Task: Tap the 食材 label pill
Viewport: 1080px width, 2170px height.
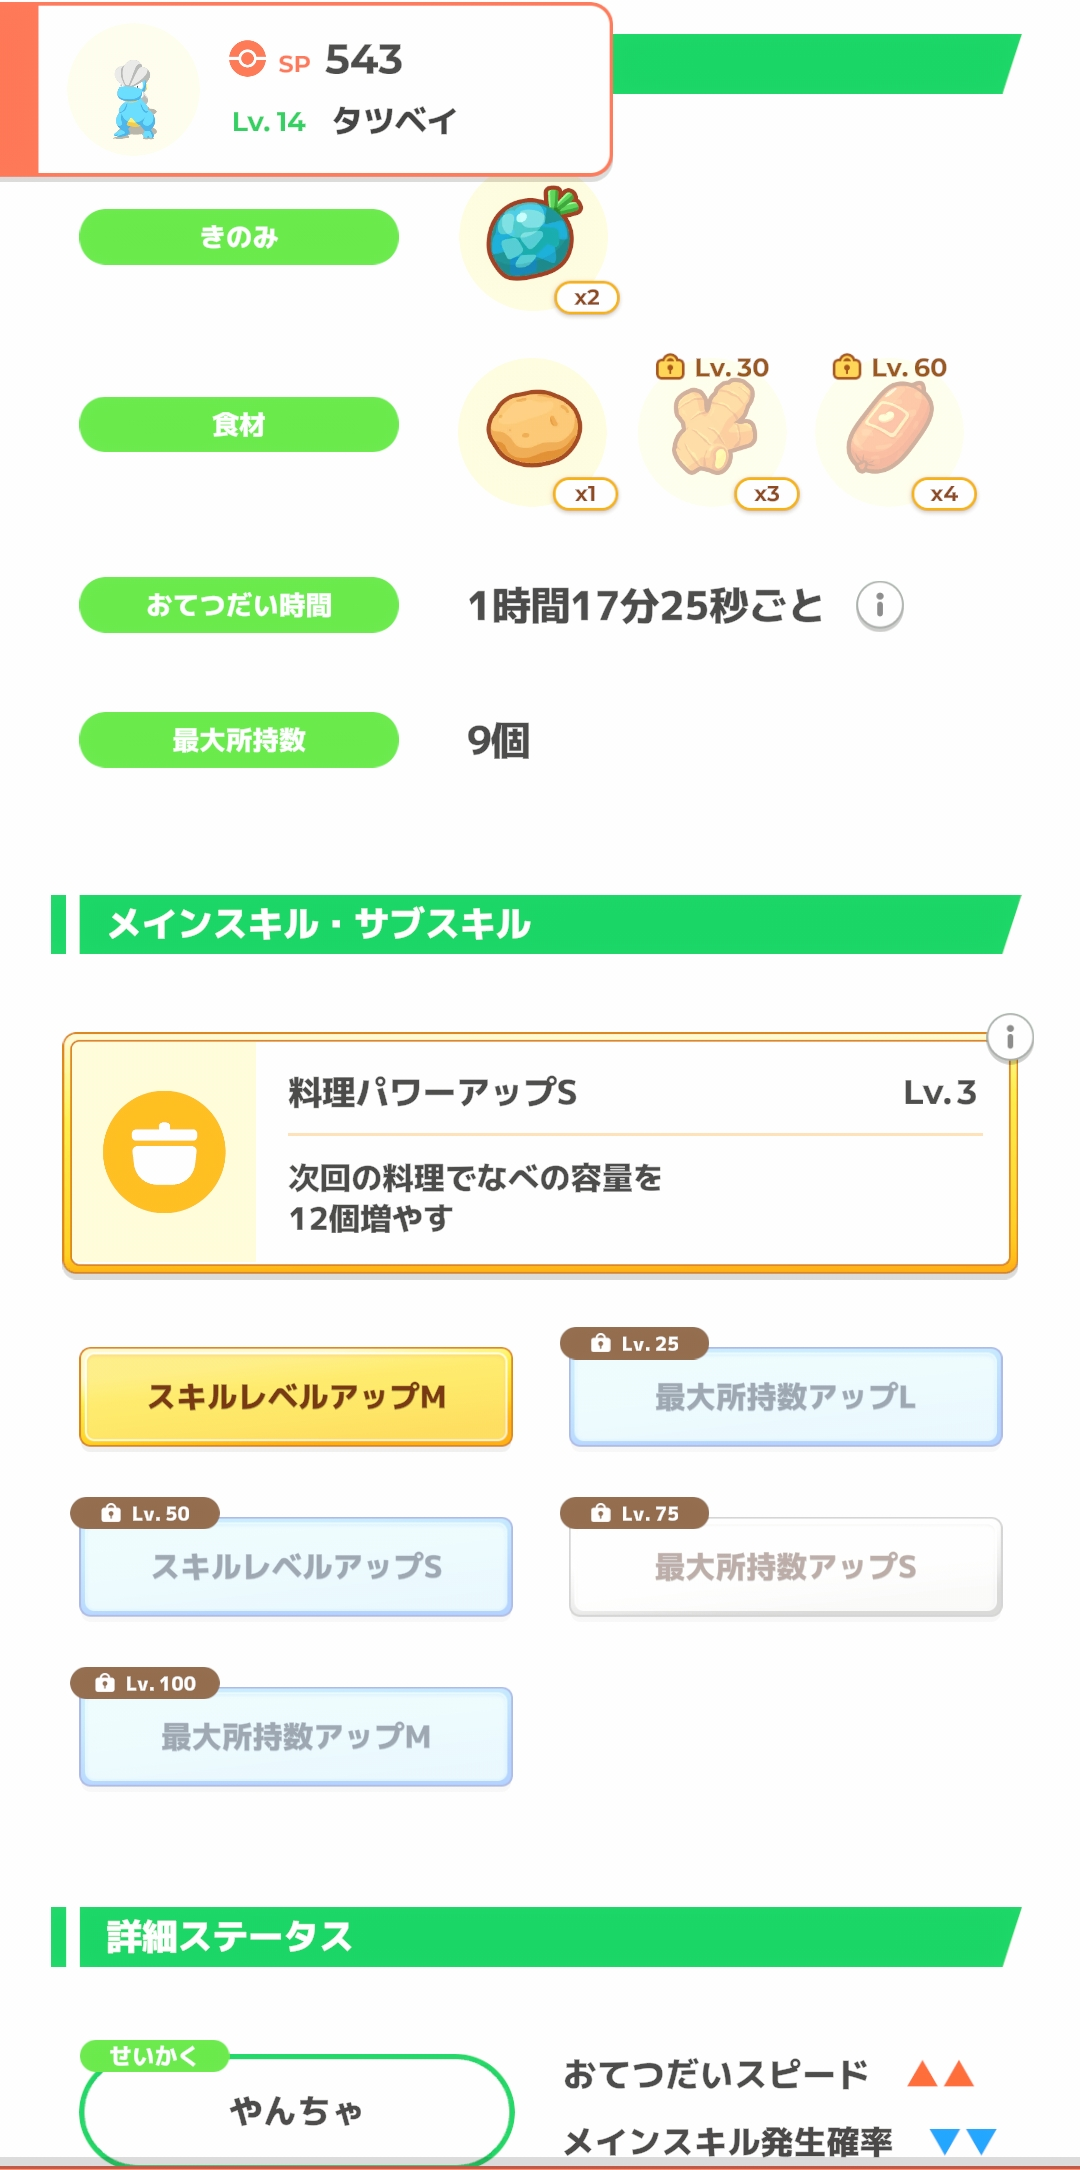Action: tap(239, 425)
